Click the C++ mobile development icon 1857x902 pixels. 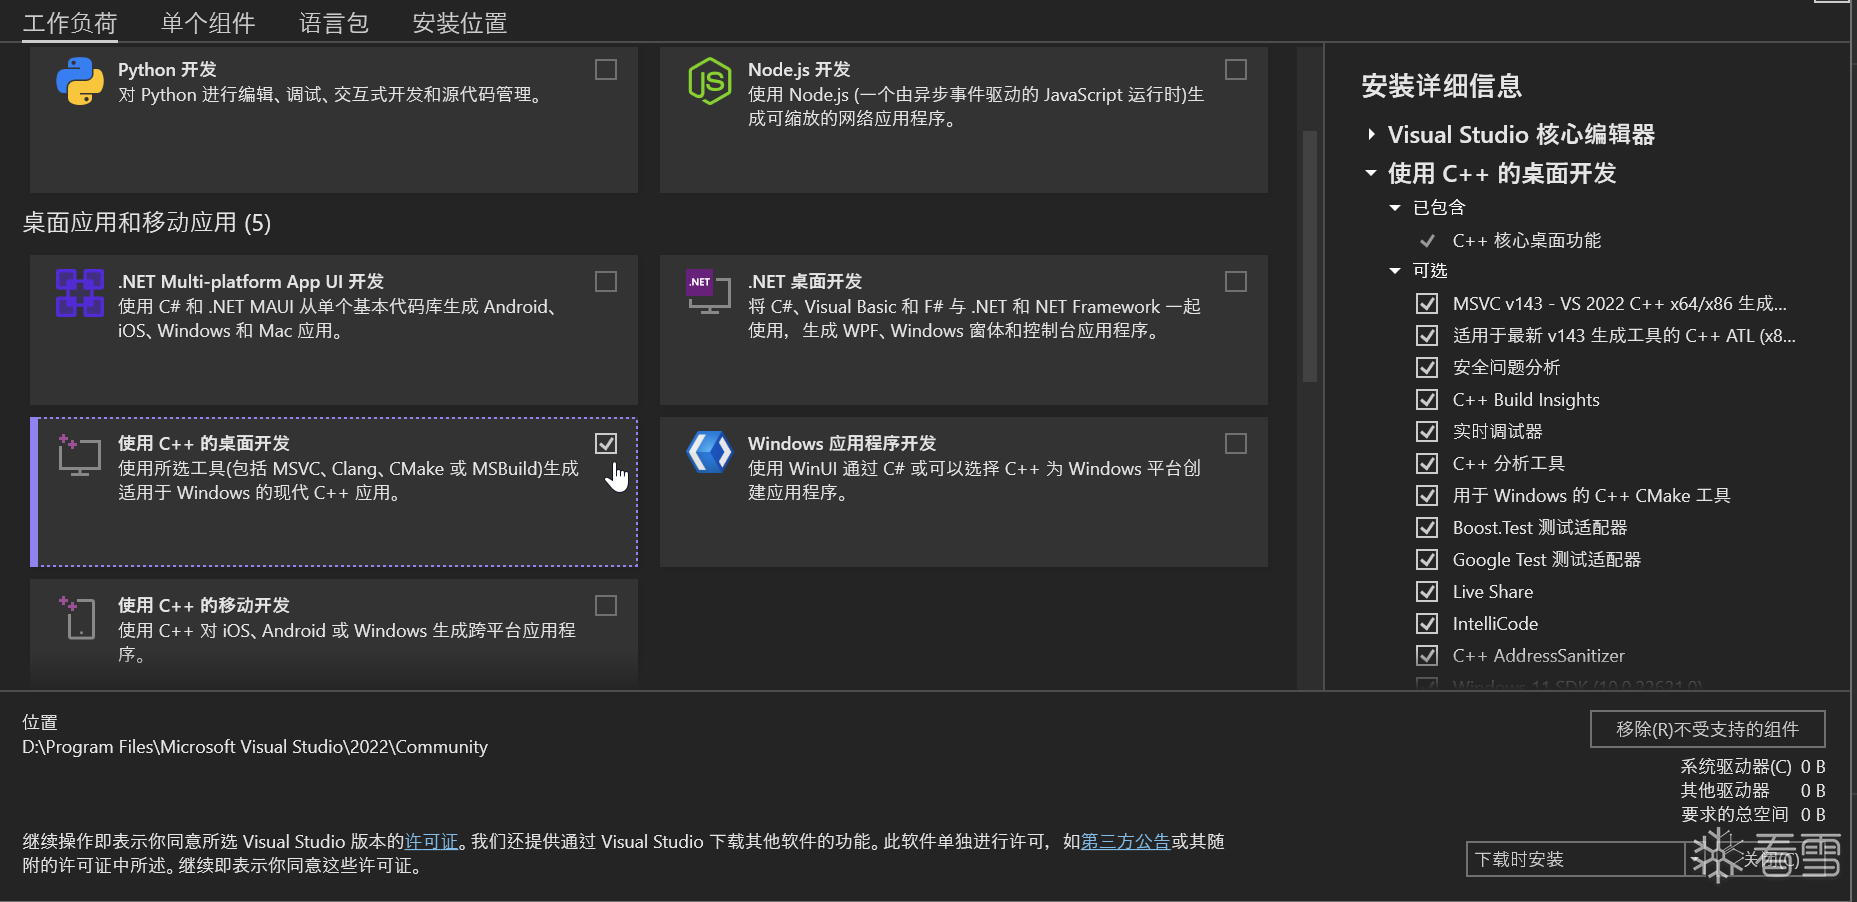coord(77,617)
